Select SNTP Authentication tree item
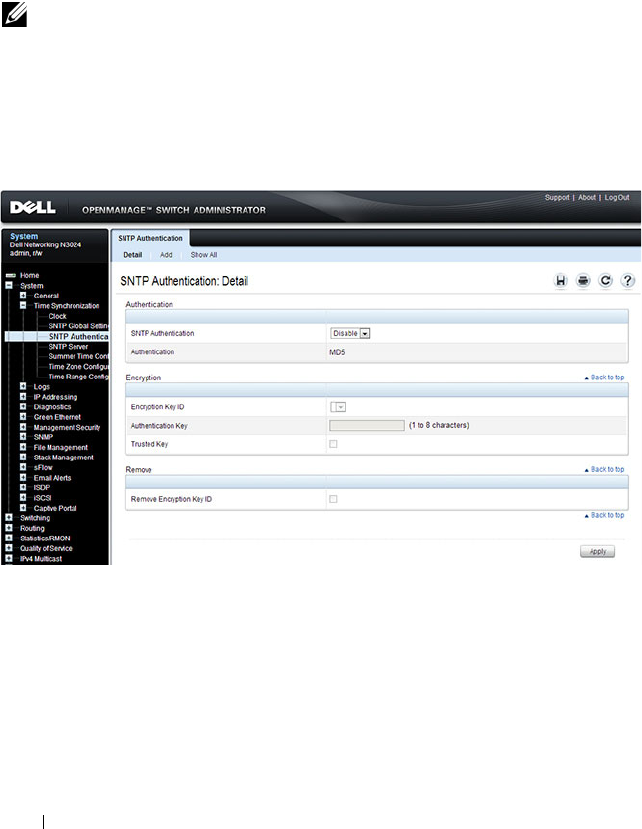Image resolution: width=642 pixels, height=829 pixels. point(78,336)
